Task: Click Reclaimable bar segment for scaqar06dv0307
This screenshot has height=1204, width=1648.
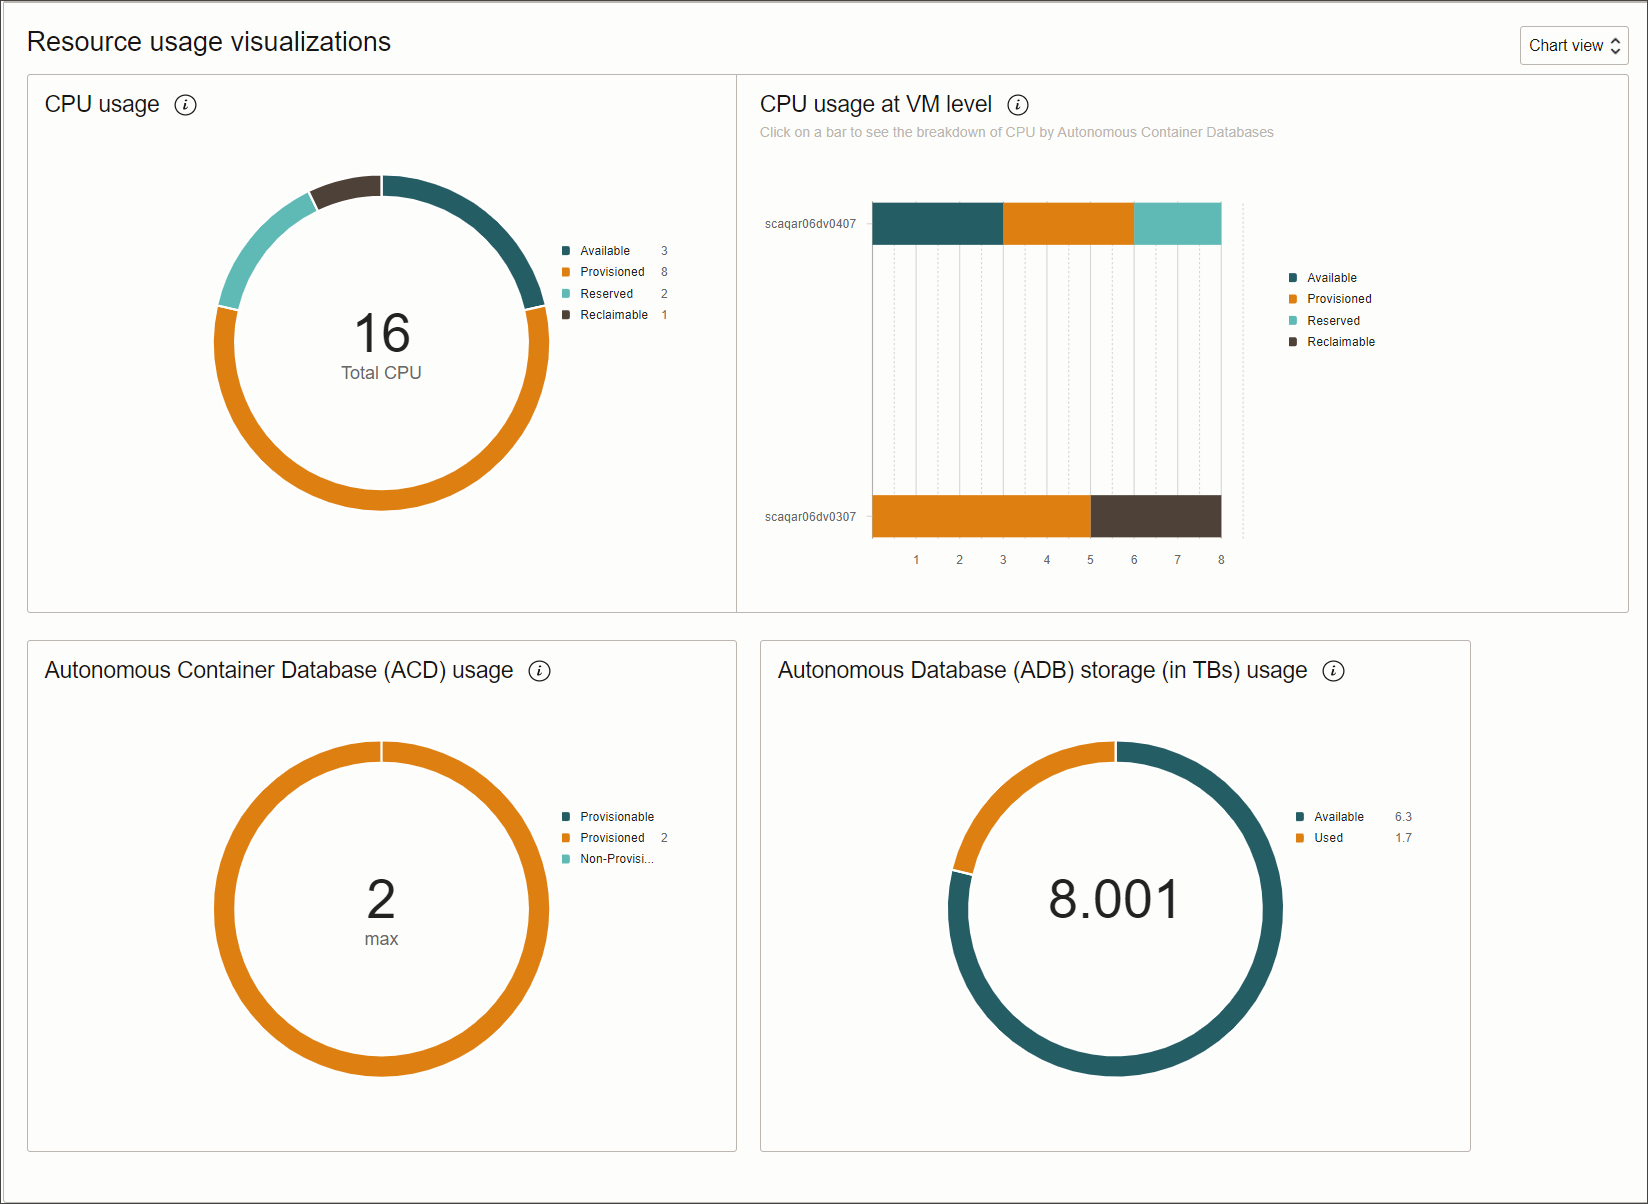Action: [x=1155, y=516]
